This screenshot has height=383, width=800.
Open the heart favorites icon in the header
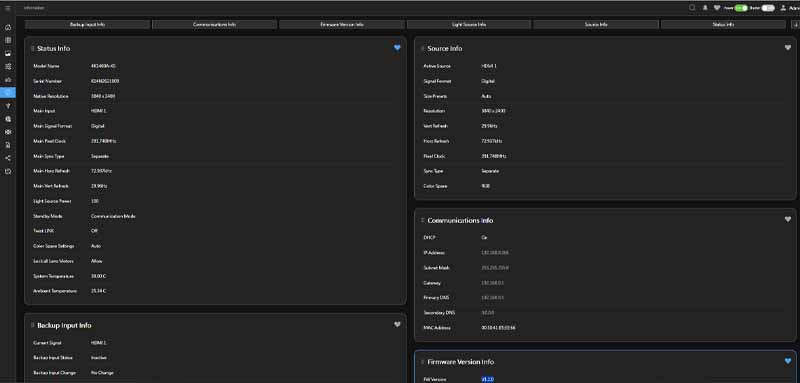pos(717,8)
